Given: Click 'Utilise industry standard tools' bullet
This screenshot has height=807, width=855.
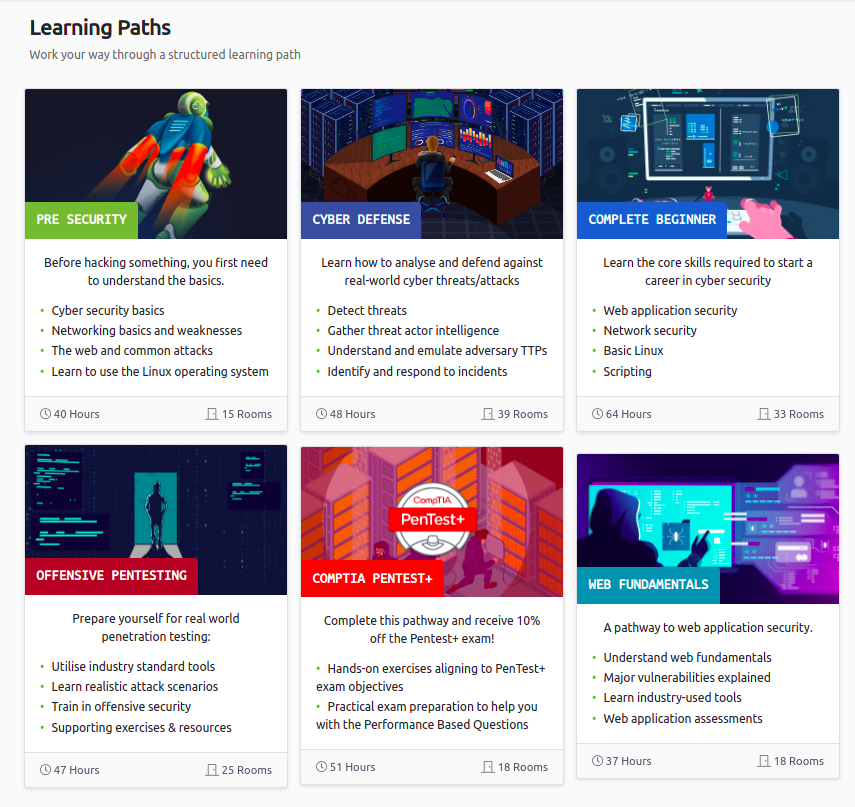Looking at the screenshot, I should 133,666.
